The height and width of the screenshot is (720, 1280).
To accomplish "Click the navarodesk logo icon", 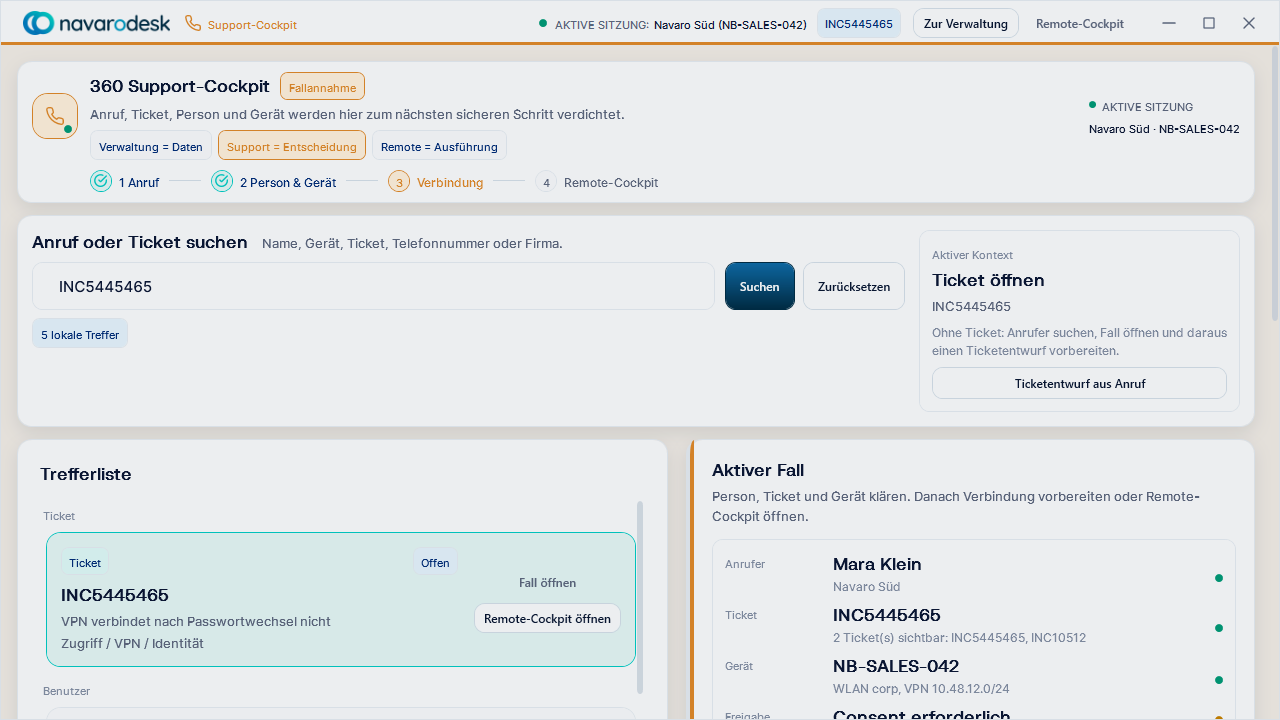I will click(x=39, y=23).
